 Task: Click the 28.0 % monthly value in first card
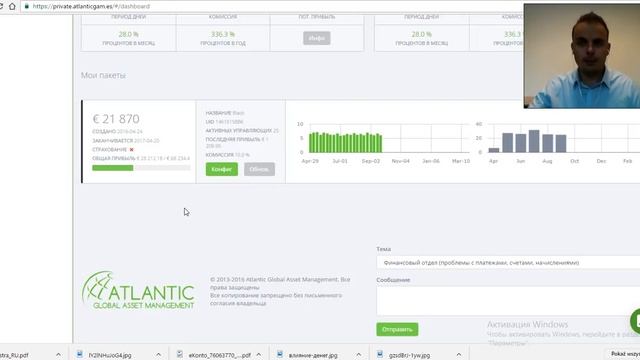point(129,34)
